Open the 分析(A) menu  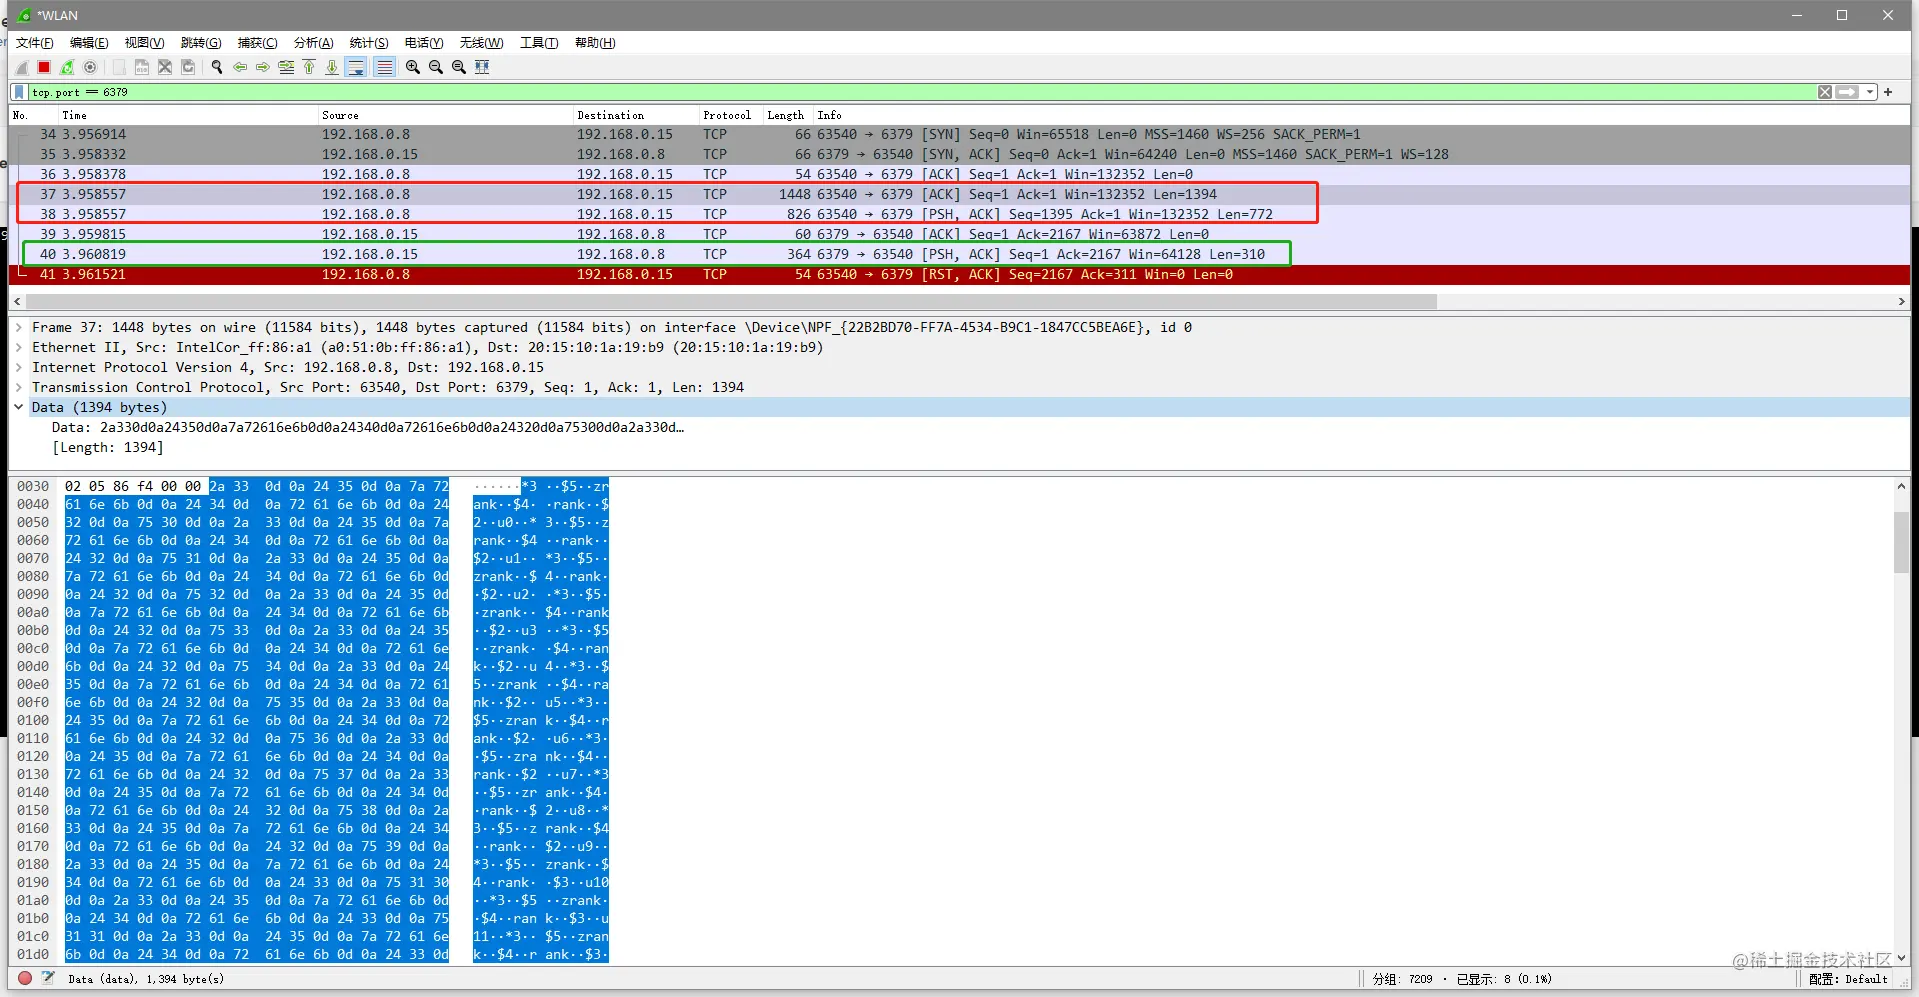coord(313,43)
